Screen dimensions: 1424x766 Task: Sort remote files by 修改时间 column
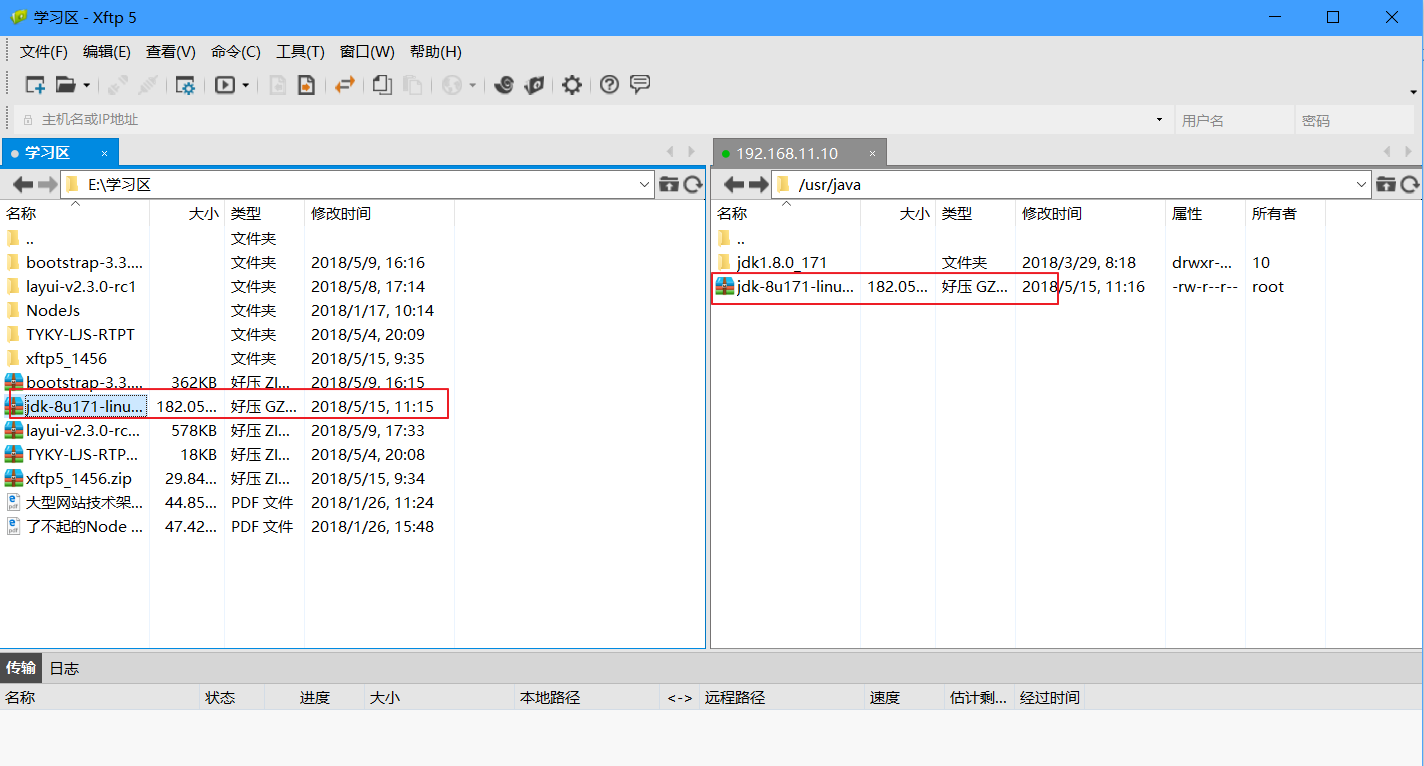tap(1090, 213)
